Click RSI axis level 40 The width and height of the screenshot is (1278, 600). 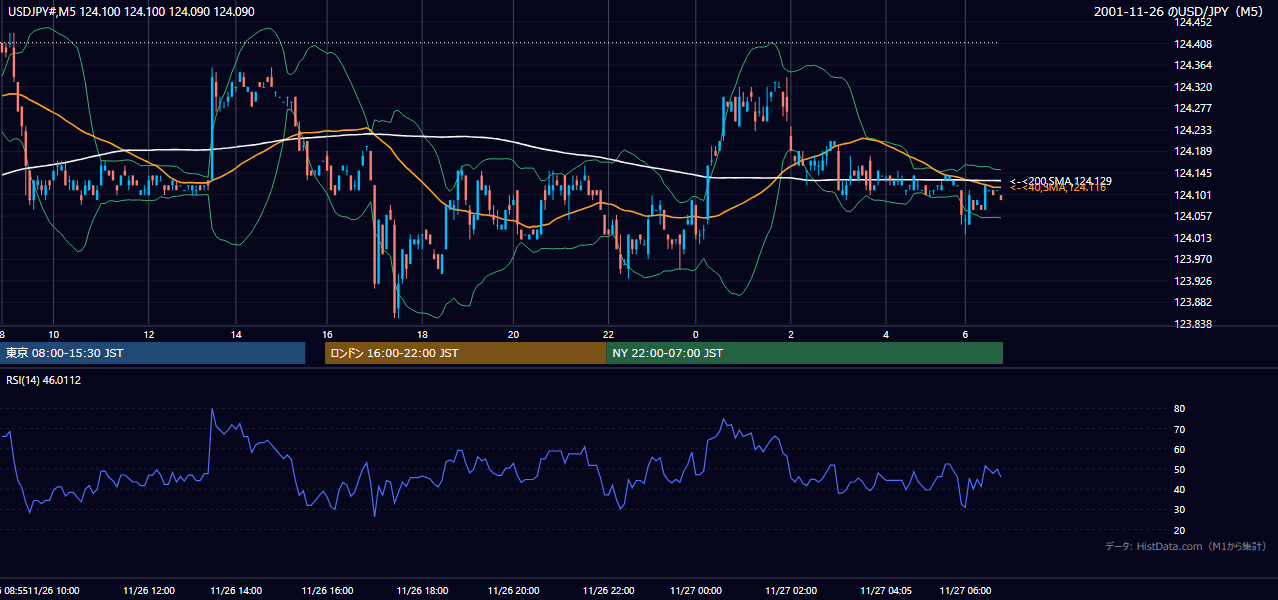pos(1180,490)
